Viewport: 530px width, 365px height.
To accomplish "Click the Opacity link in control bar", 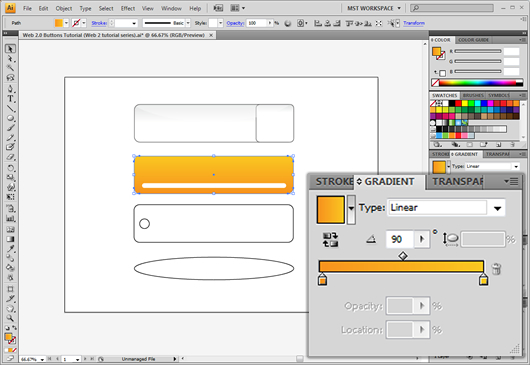I will pyautogui.click(x=235, y=23).
